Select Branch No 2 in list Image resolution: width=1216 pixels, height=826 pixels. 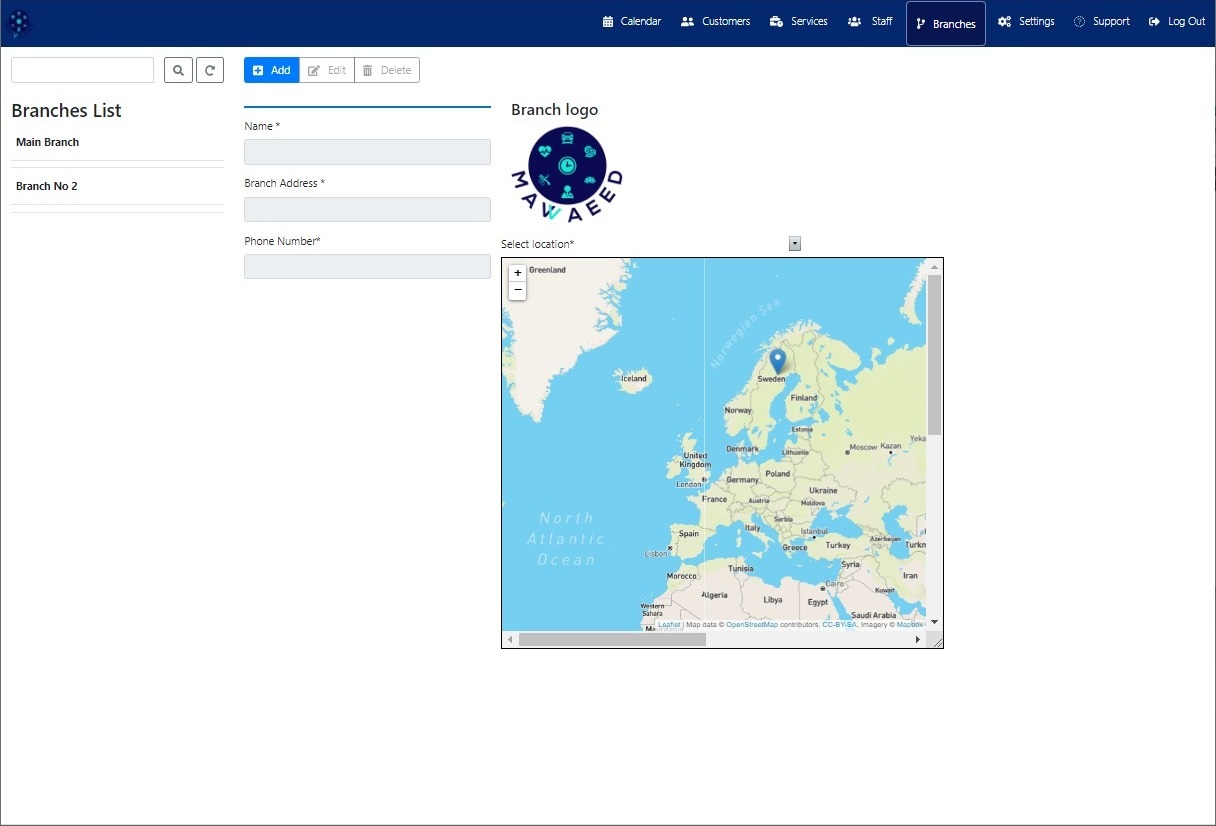pyautogui.click(x=47, y=186)
